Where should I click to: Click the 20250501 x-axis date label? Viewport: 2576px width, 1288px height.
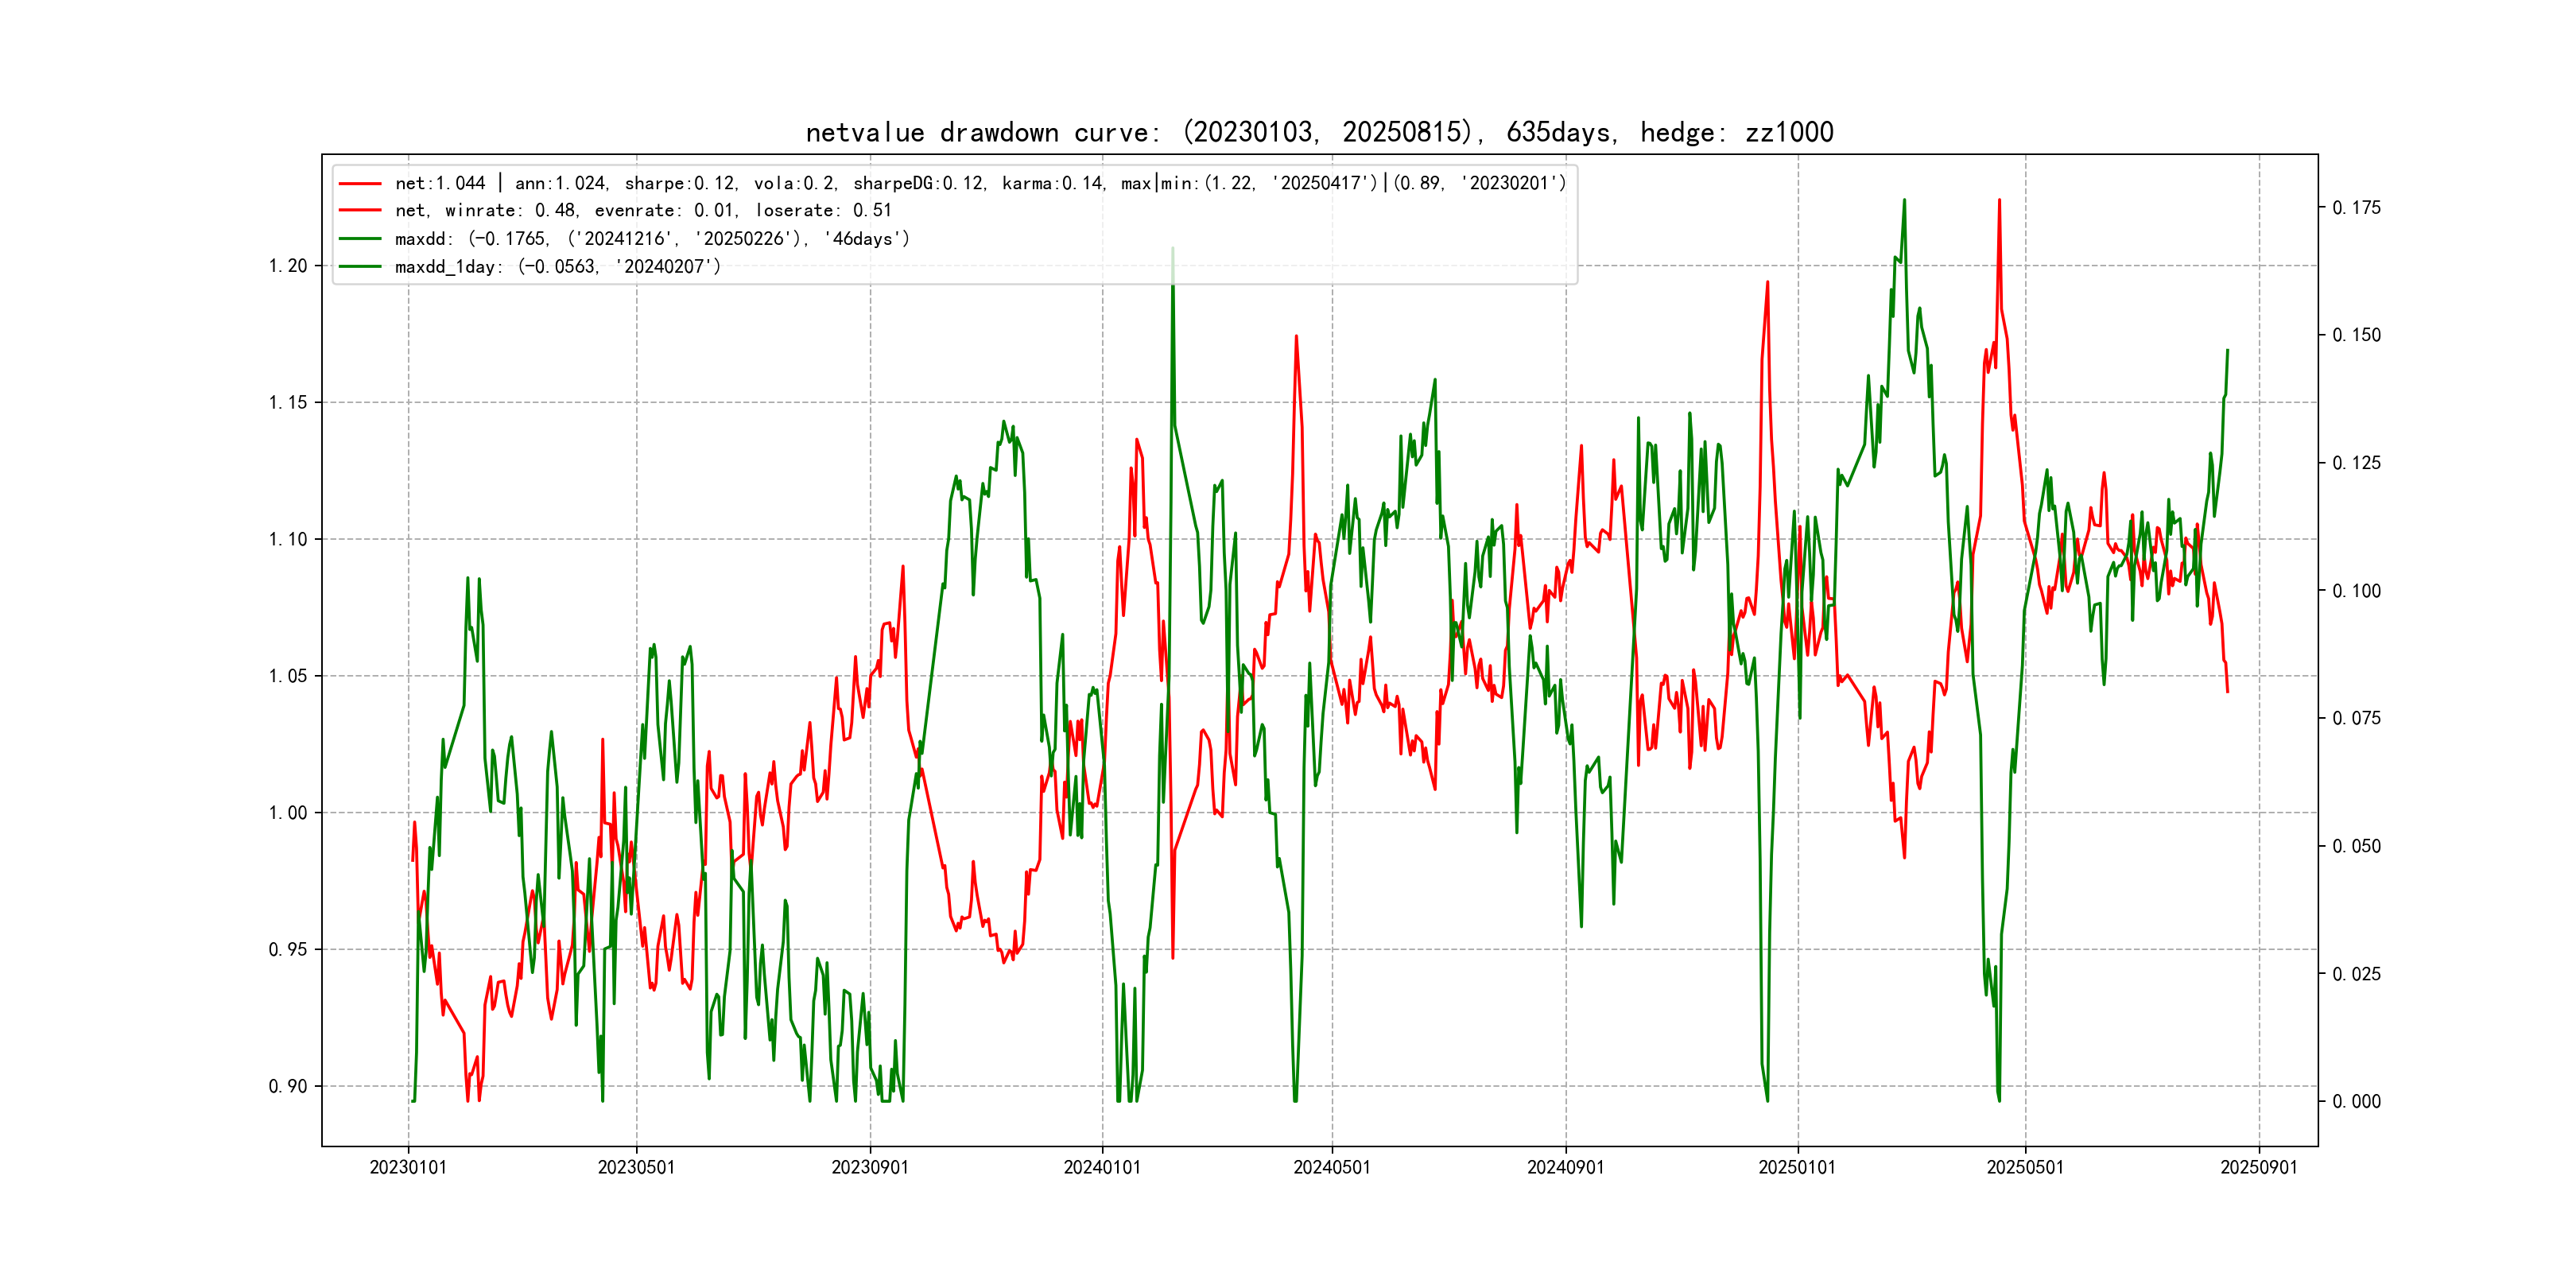(2025, 1167)
